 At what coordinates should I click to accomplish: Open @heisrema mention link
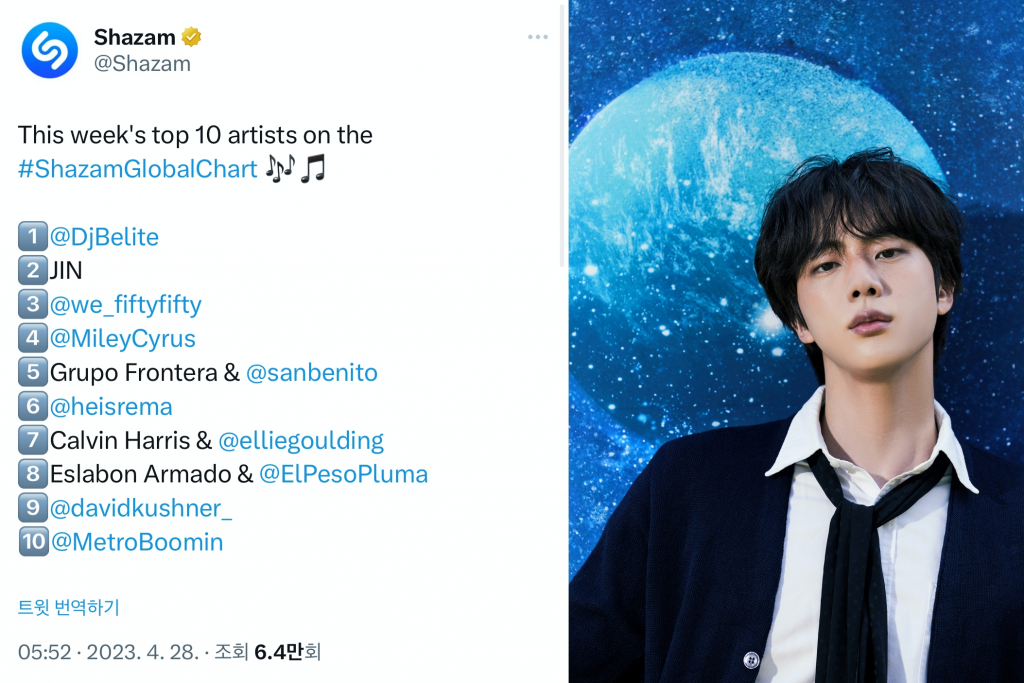coord(111,406)
